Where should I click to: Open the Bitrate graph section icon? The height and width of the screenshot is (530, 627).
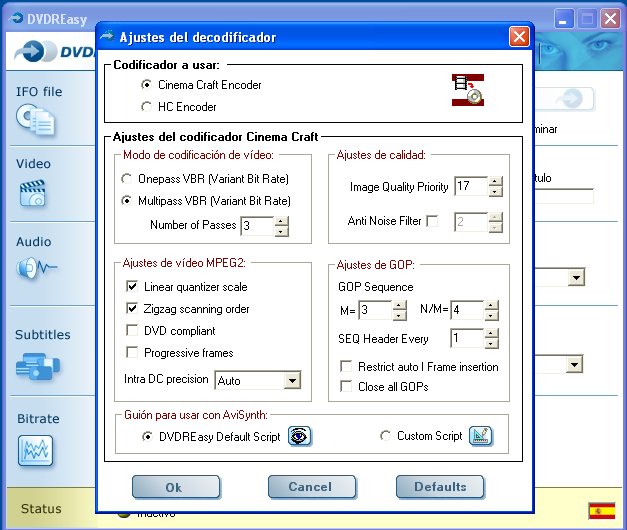35,450
